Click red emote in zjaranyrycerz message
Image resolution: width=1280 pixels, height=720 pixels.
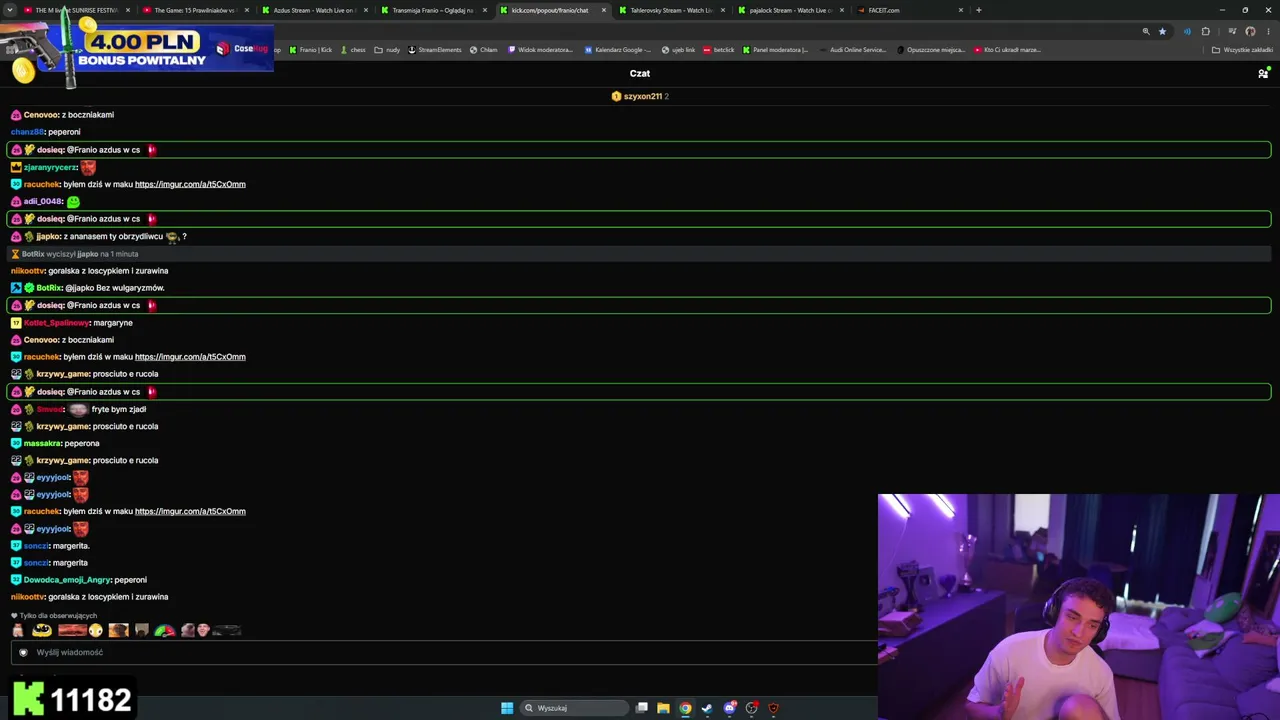pos(88,167)
